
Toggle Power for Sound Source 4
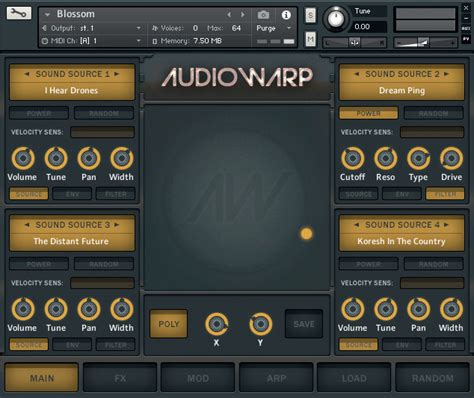click(x=368, y=264)
